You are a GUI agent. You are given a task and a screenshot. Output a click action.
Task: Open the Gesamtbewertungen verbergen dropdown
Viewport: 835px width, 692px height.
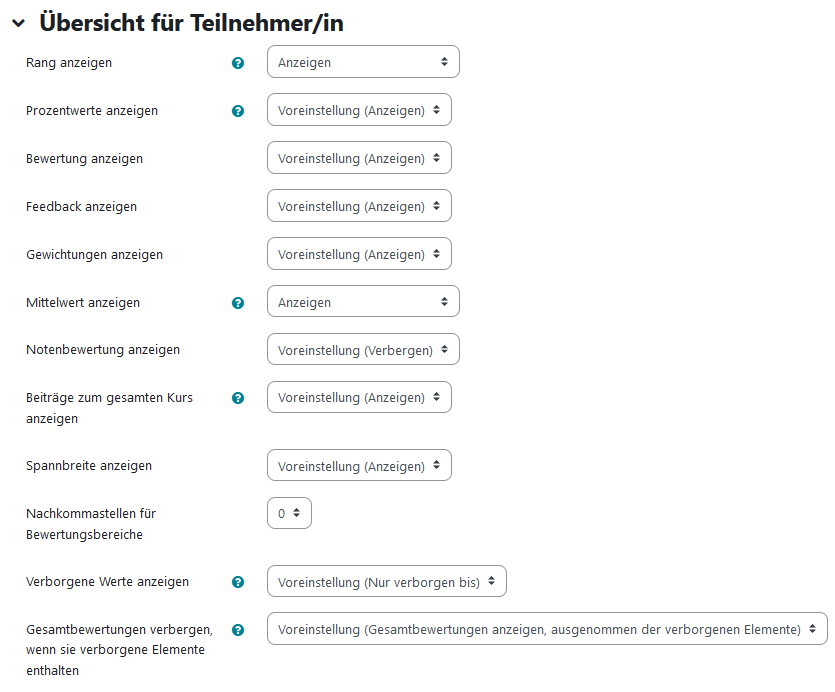547,629
